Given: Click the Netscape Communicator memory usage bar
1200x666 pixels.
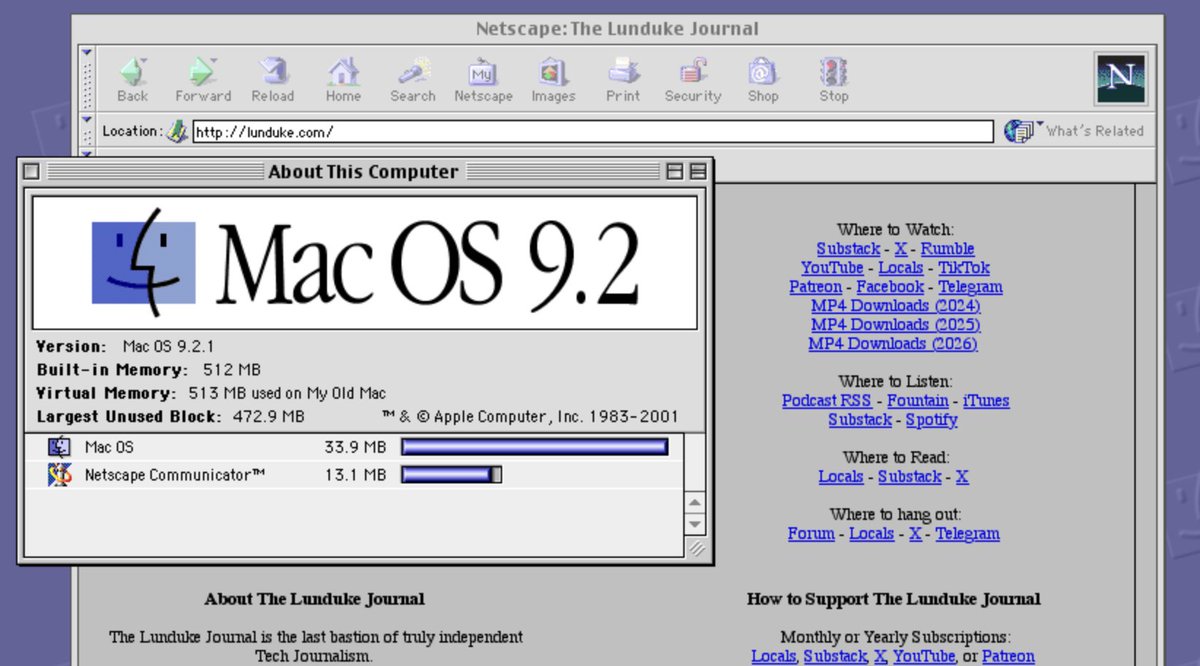Looking at the screenshot, I should point(451,475).
